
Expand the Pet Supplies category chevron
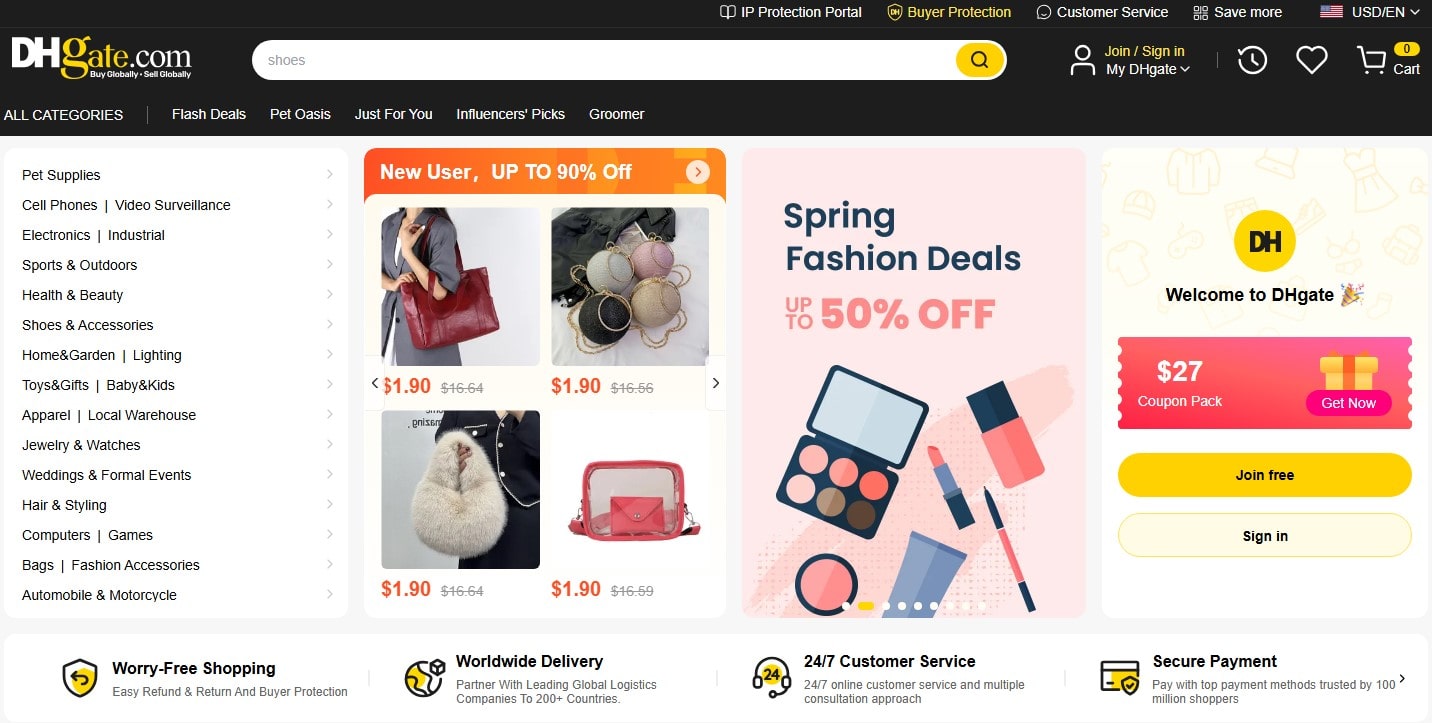pyautogui.click(x=330, y=174)
